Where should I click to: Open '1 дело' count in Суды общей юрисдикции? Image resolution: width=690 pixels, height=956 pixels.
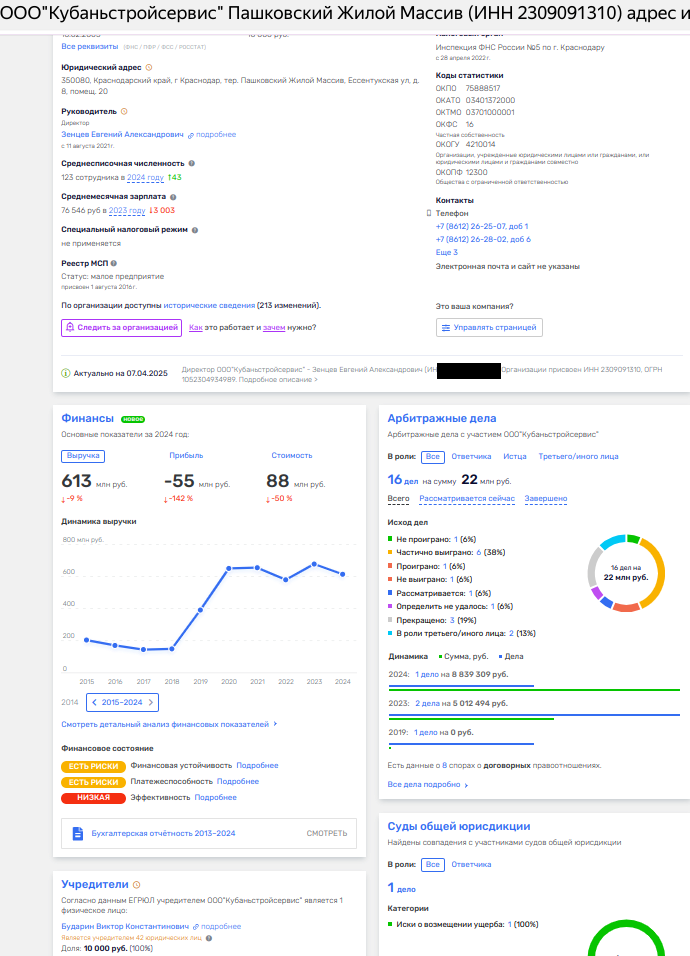click(402, 888)
